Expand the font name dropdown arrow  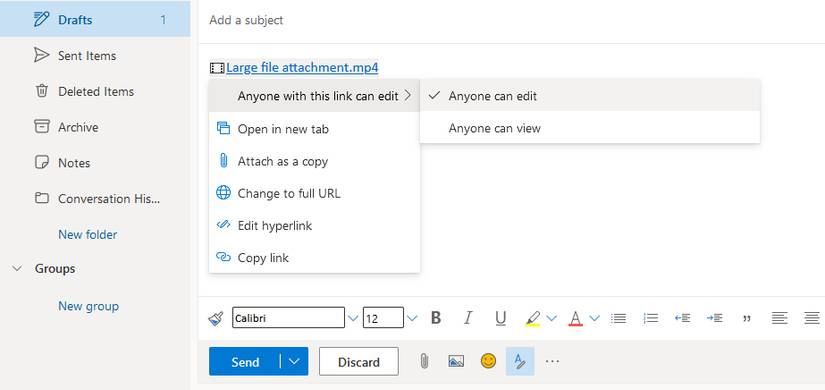pyautogui.click(x=353, y=318)
